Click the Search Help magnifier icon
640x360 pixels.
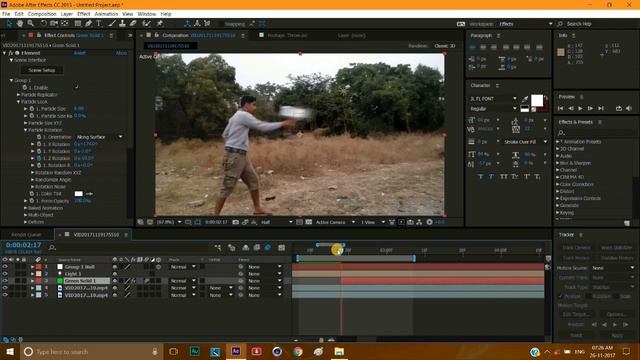(560, 24)
